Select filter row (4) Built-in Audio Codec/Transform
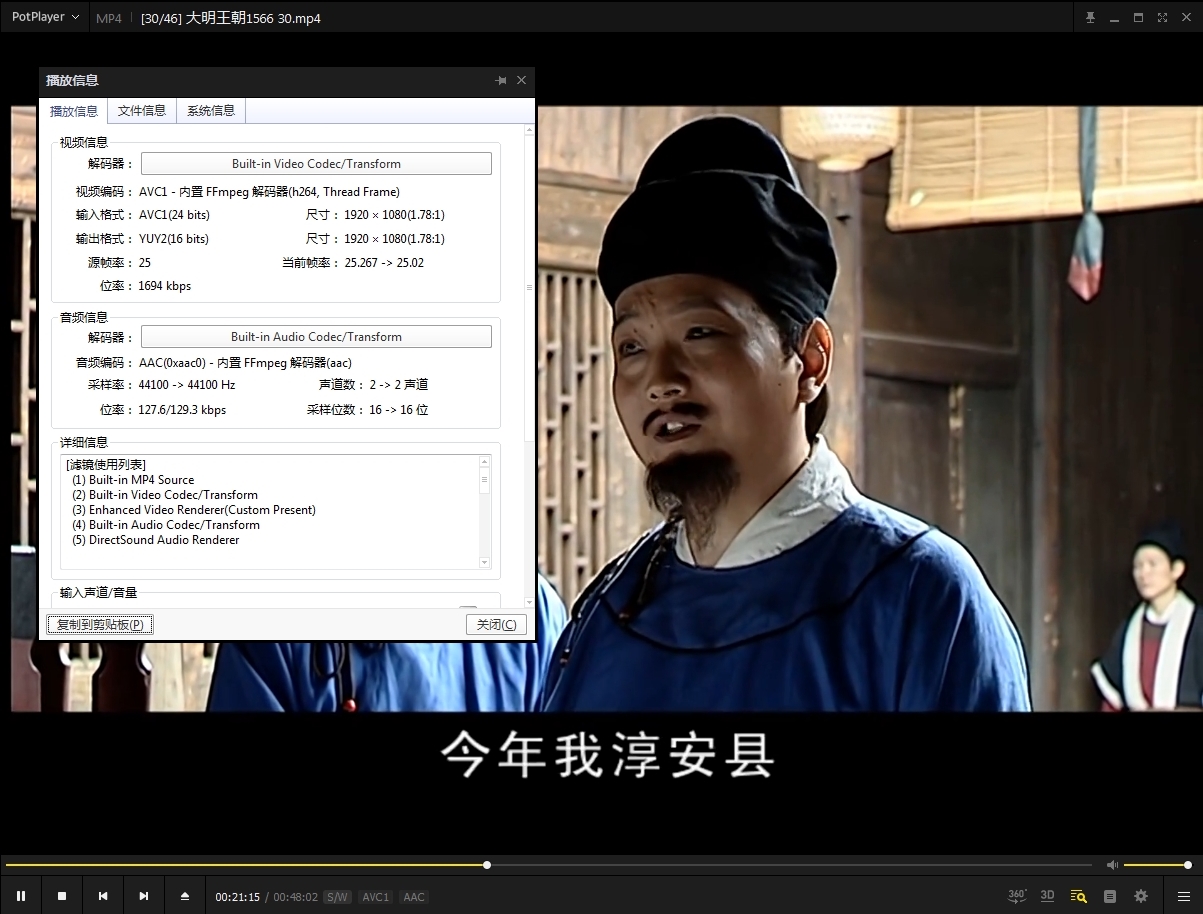1203x914 pixels. tap(166, 525)
